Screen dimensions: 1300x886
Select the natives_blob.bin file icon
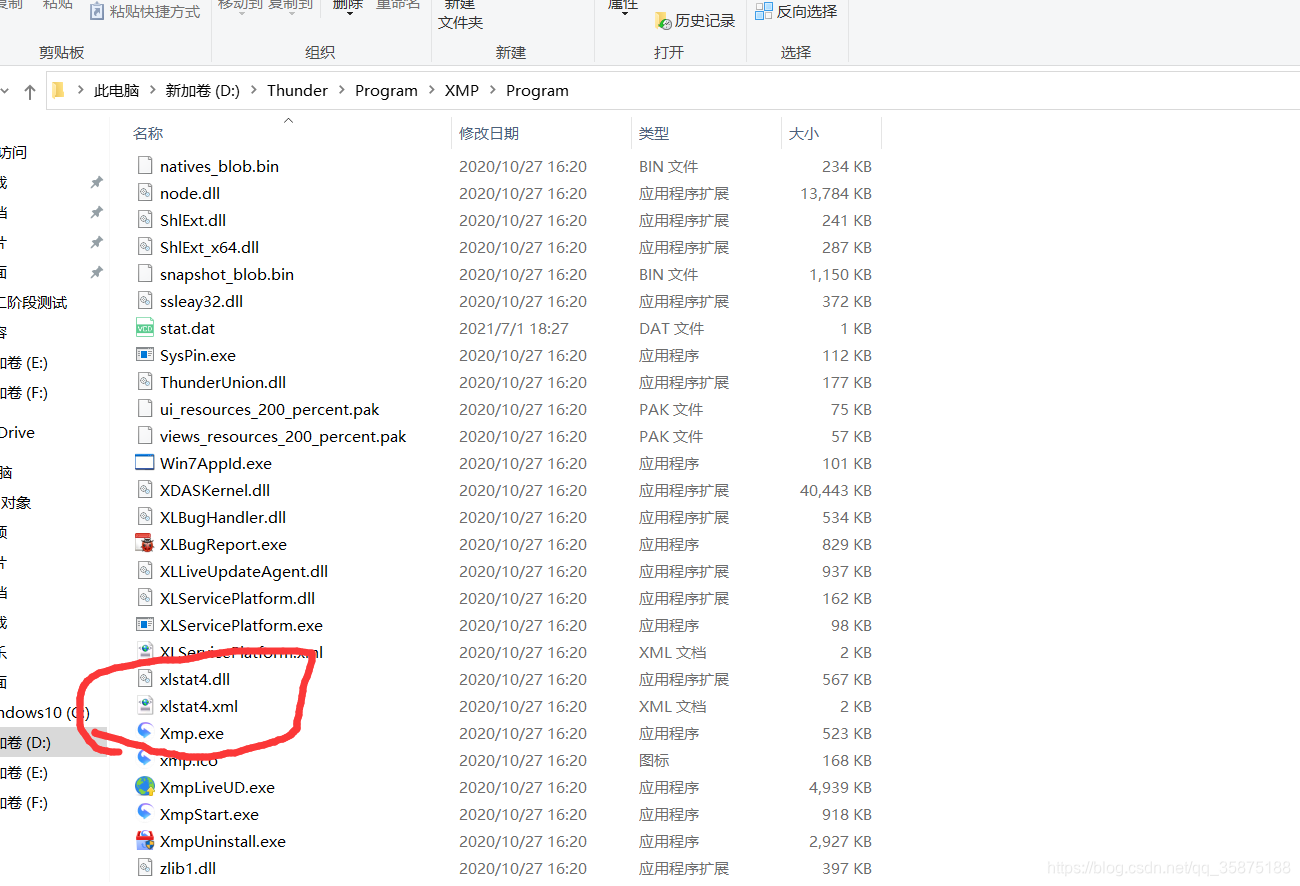(145, 166)
